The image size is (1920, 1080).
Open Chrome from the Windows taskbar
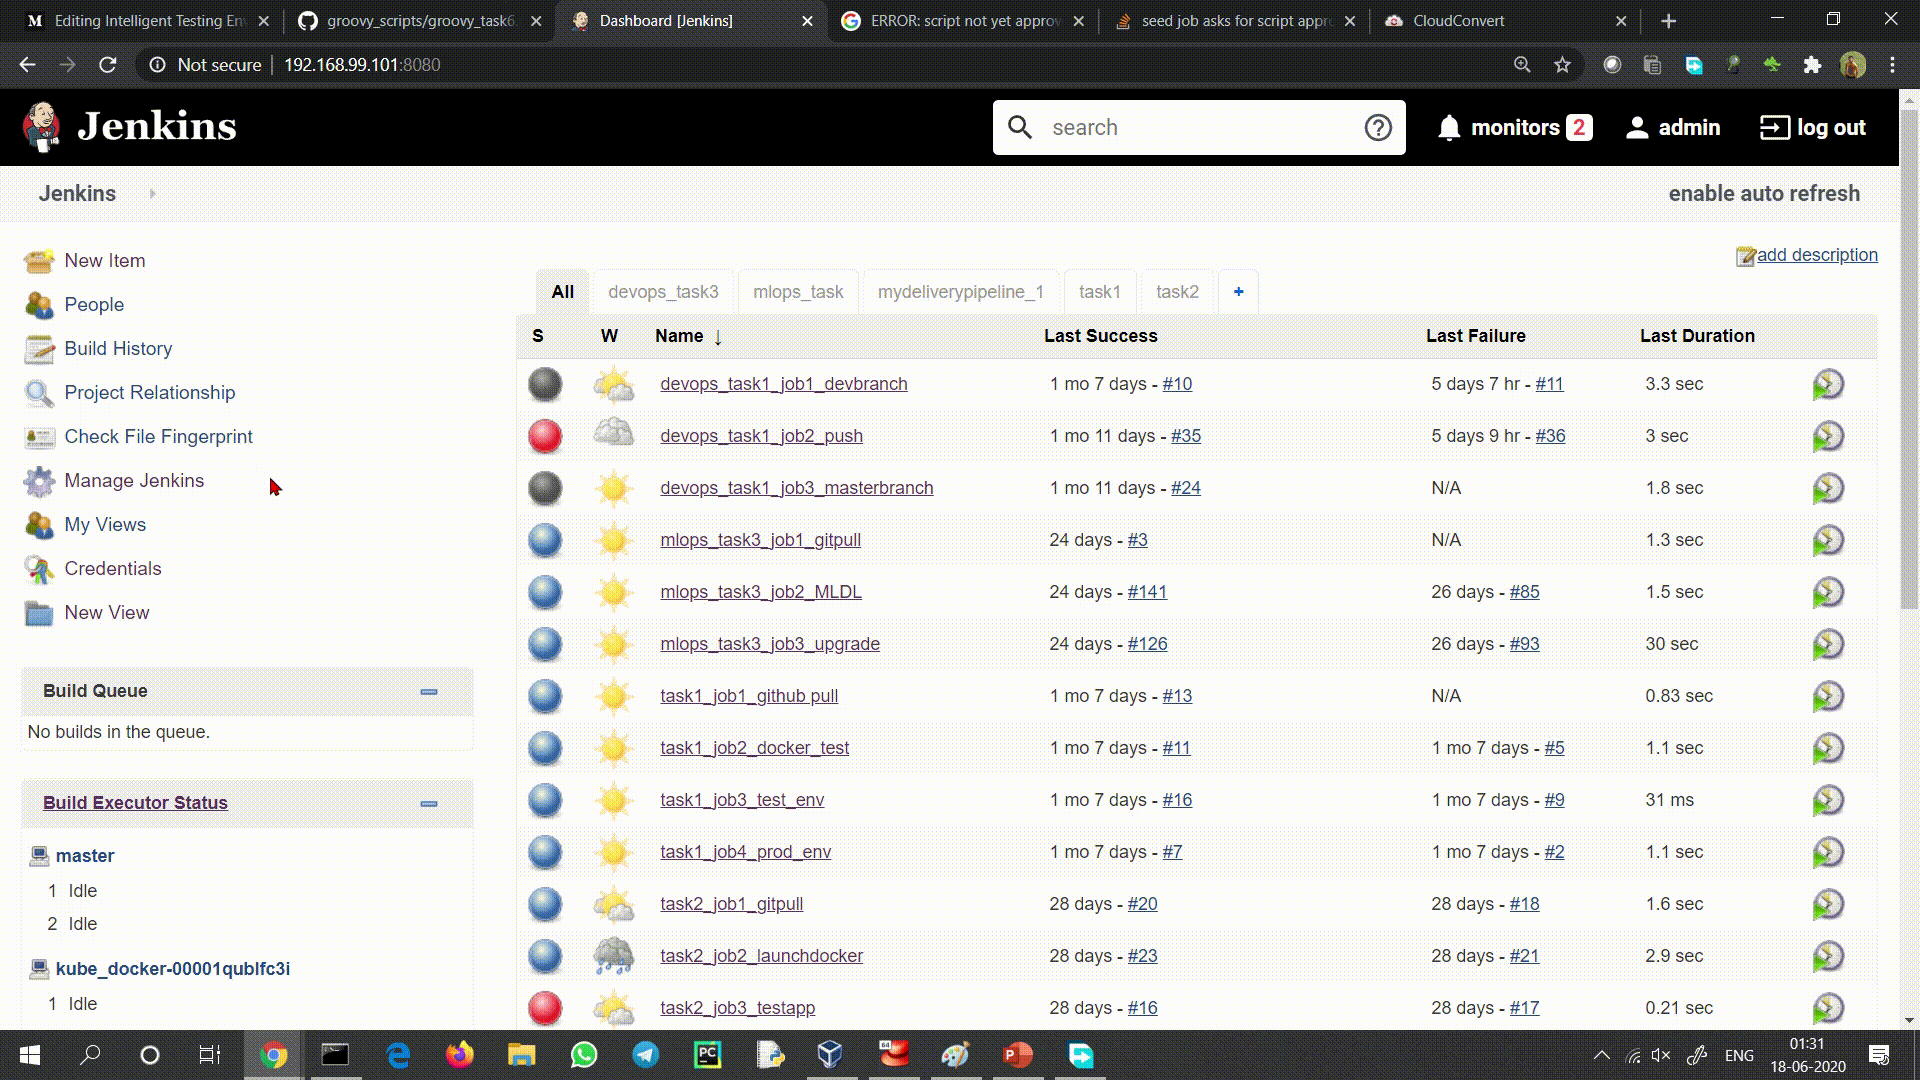273,1055
